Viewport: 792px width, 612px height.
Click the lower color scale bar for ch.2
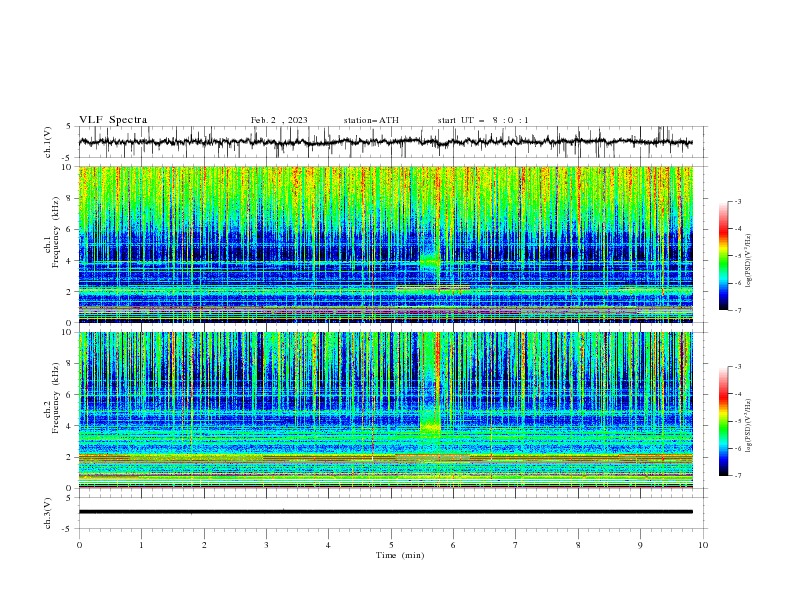[x=723, y=421]
